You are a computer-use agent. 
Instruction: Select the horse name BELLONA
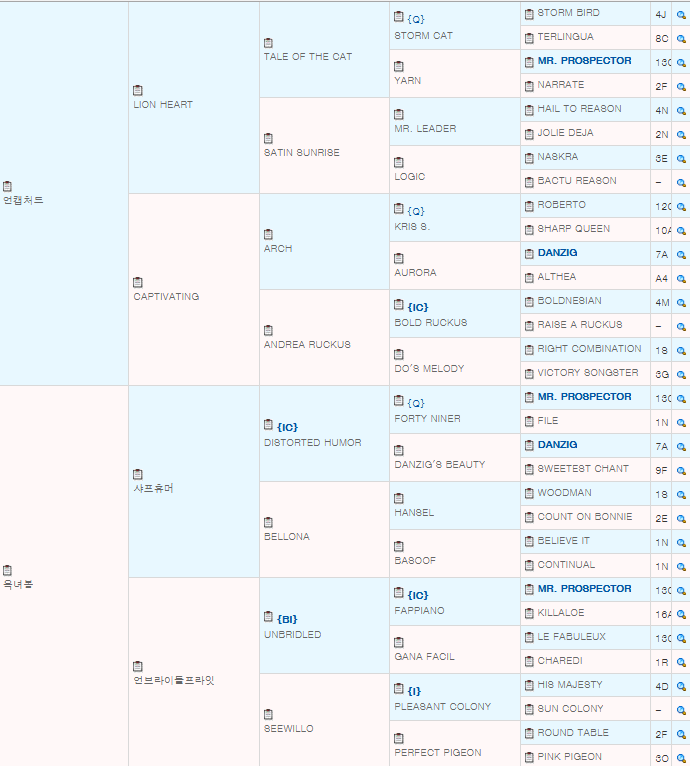pyautogui.click(x=287, y=536)
